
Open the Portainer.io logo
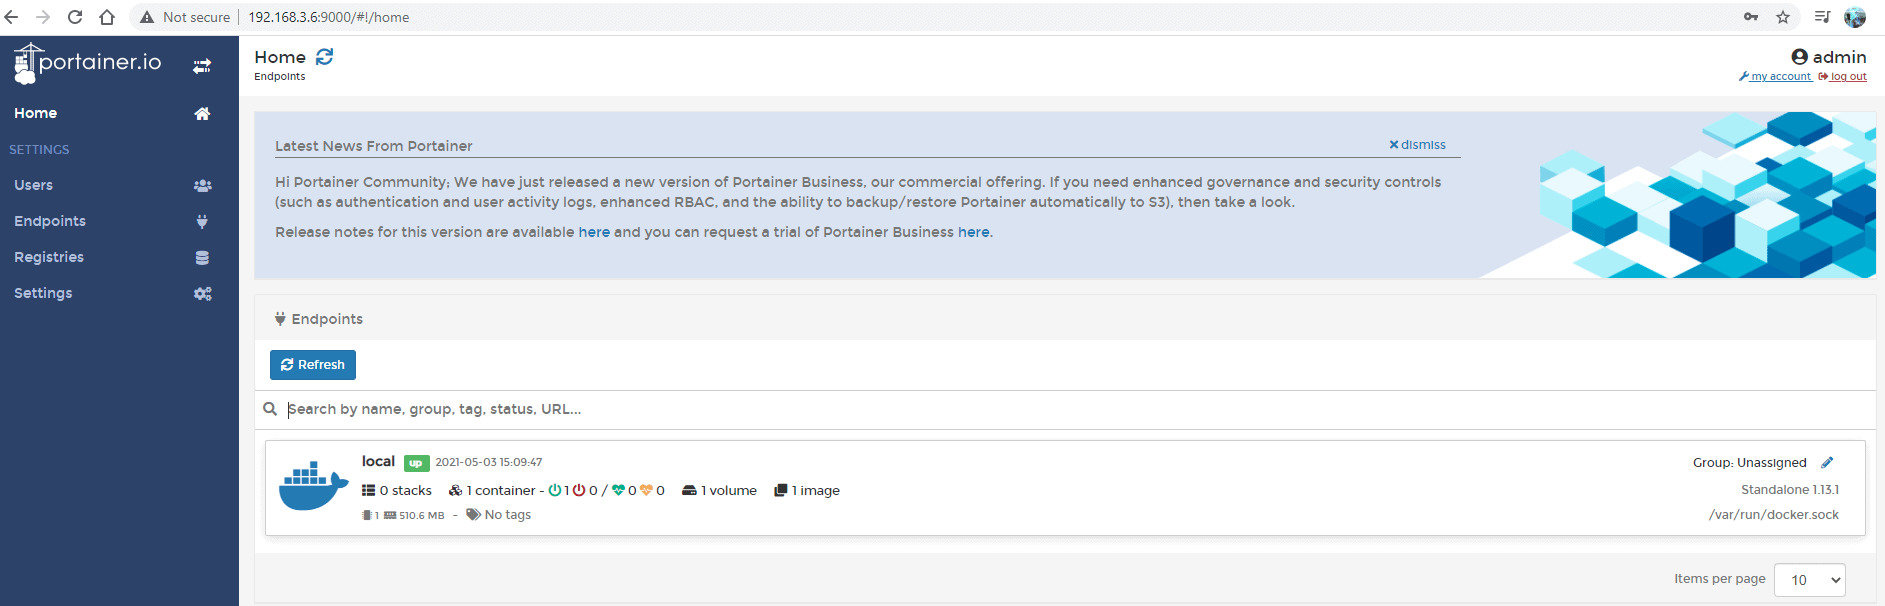click(88, 63)
